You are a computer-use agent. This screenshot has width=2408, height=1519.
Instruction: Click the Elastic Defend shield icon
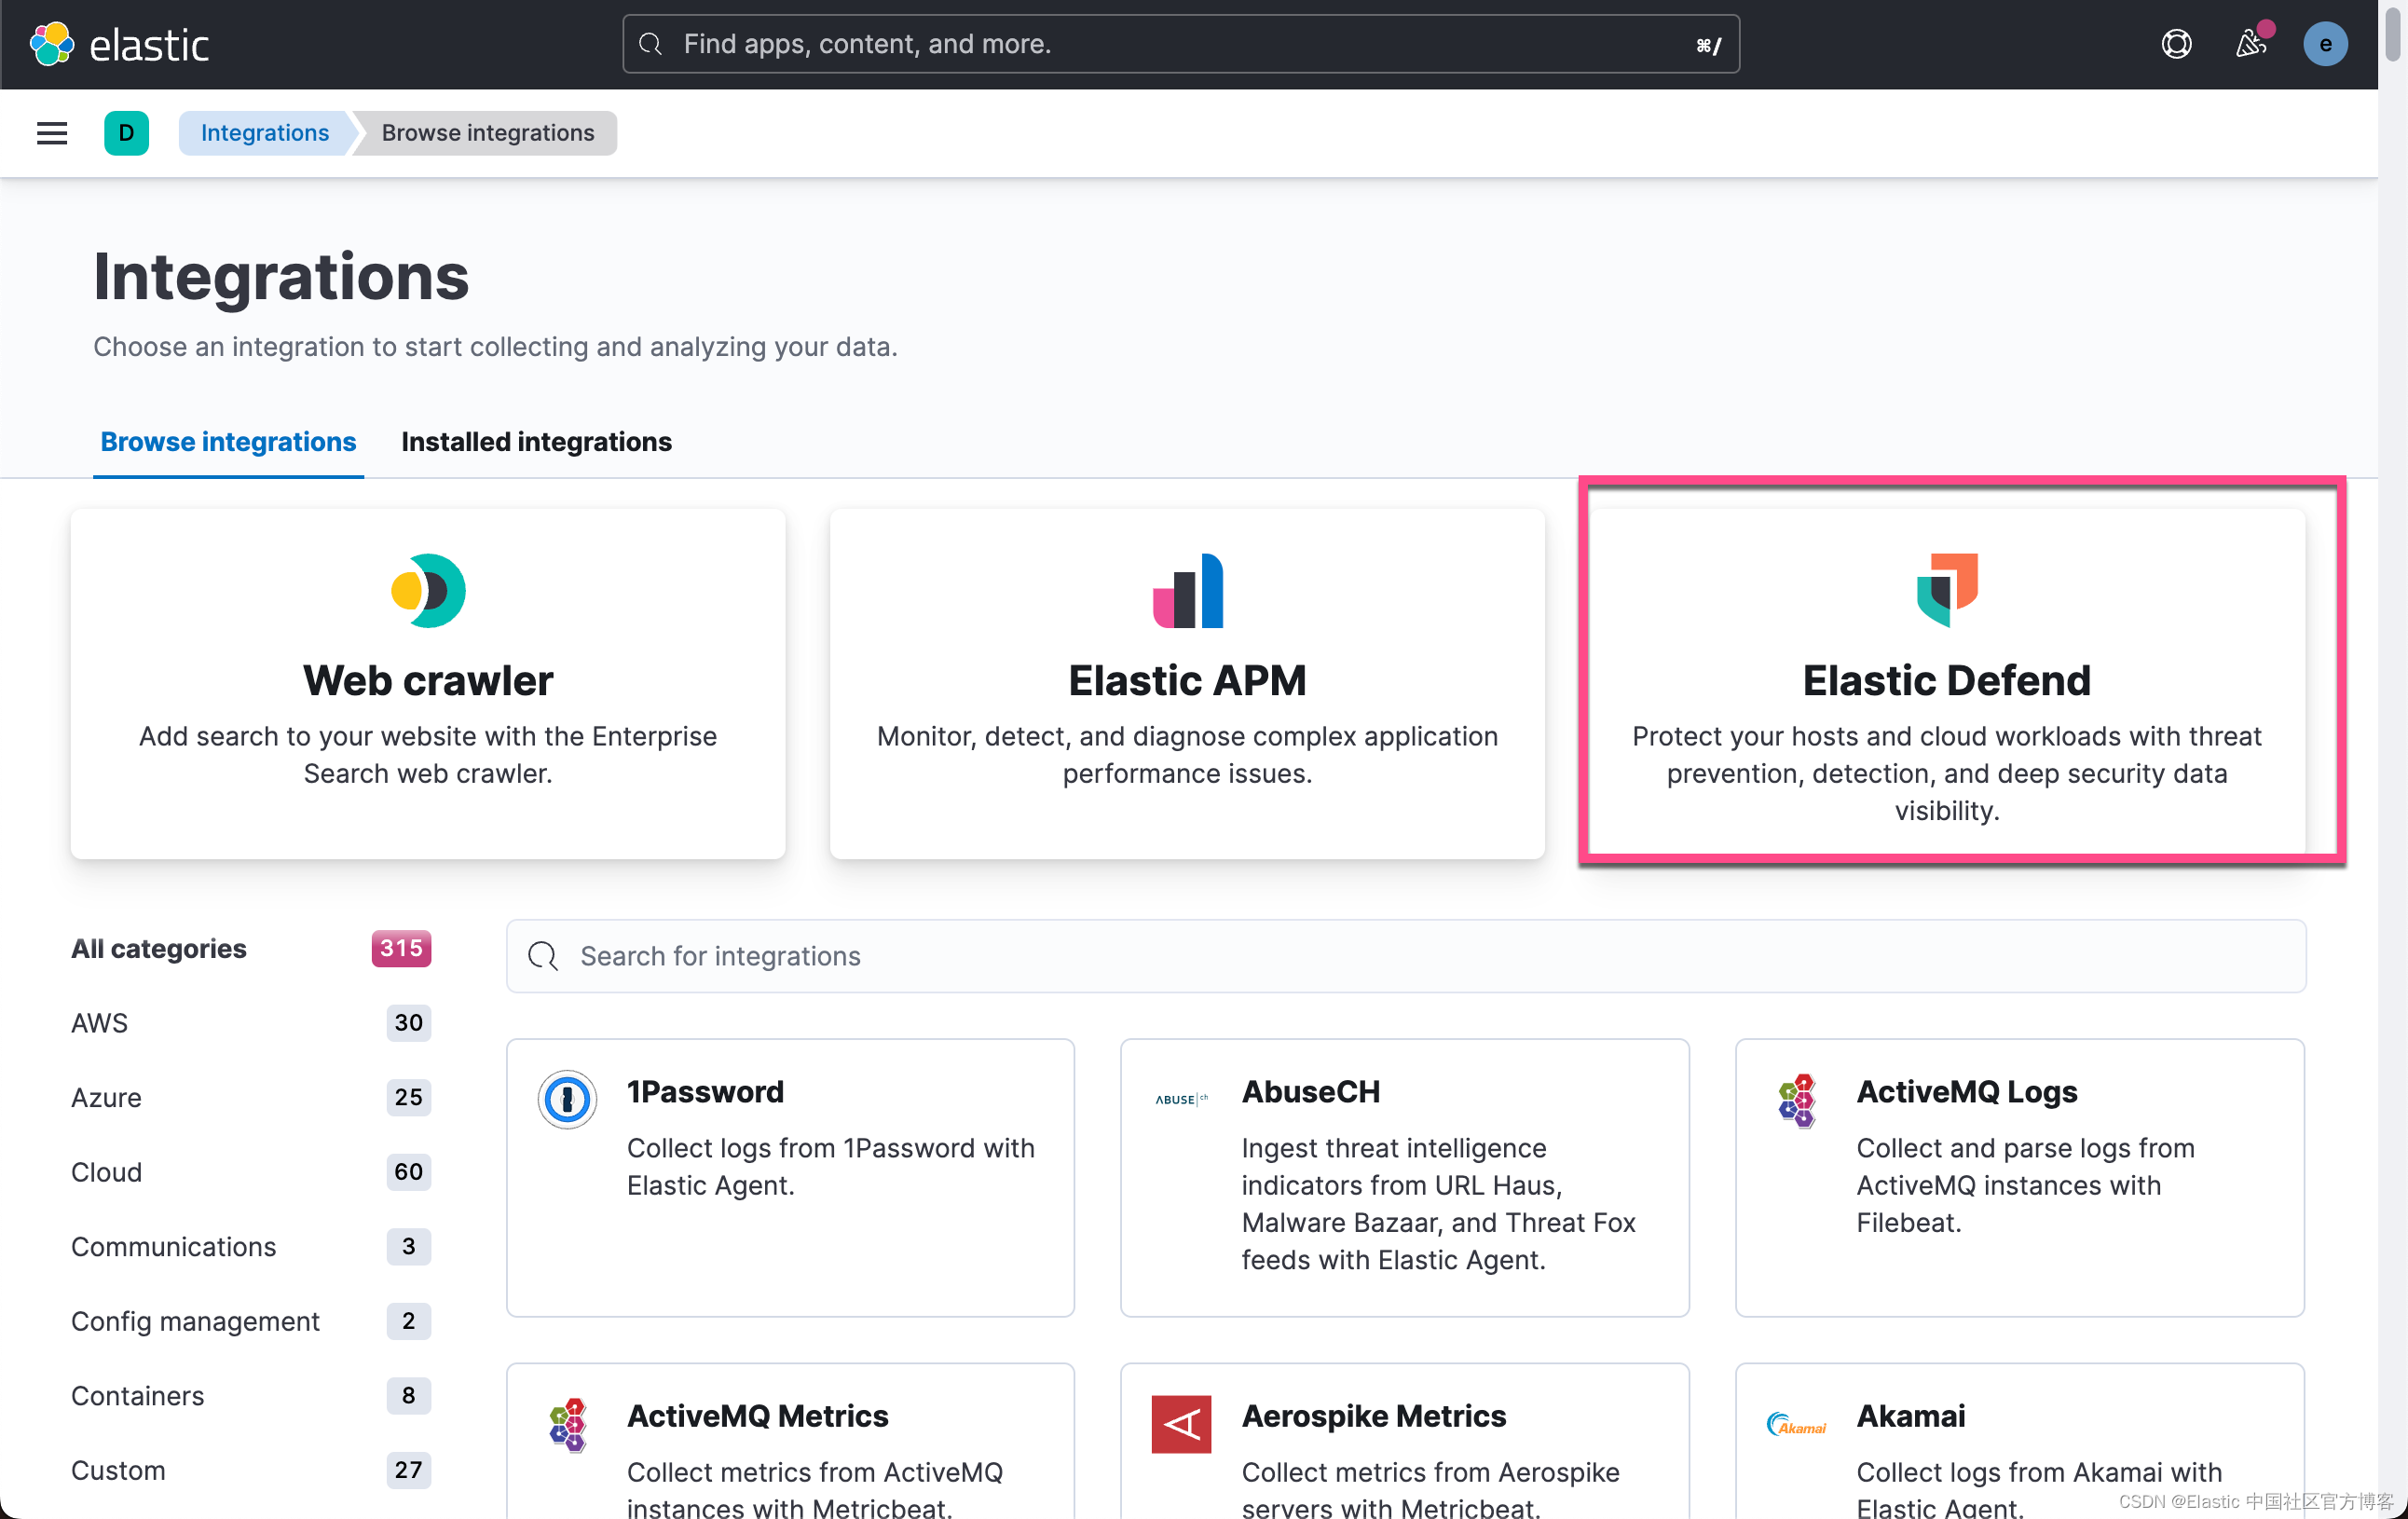[1946, 590]
